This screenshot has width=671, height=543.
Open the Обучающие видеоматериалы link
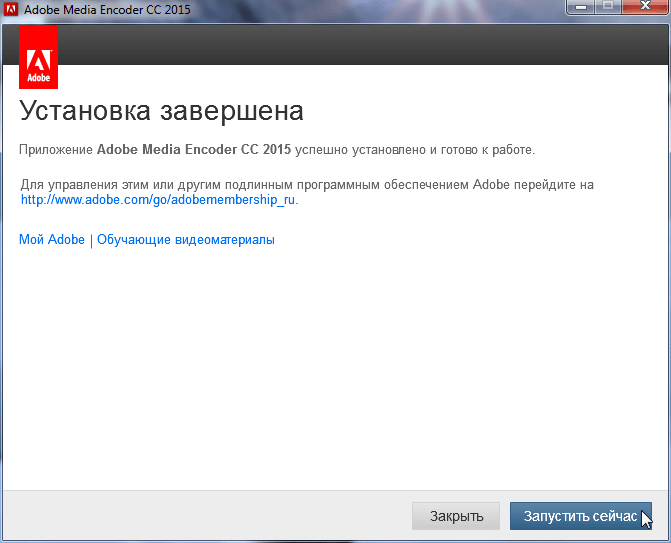coord(186,240)
